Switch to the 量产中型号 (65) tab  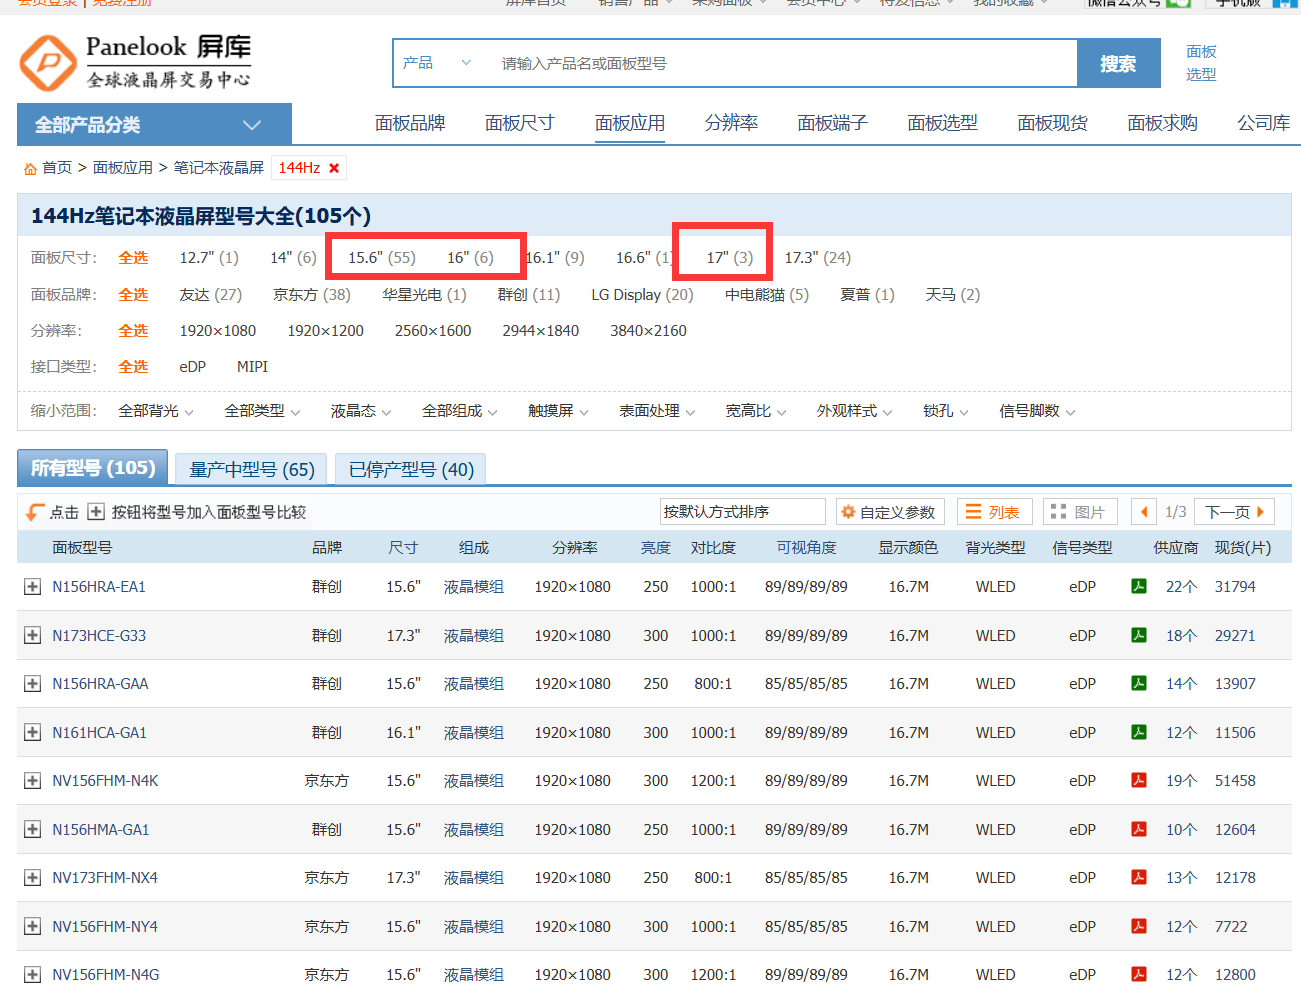[252, 469]
